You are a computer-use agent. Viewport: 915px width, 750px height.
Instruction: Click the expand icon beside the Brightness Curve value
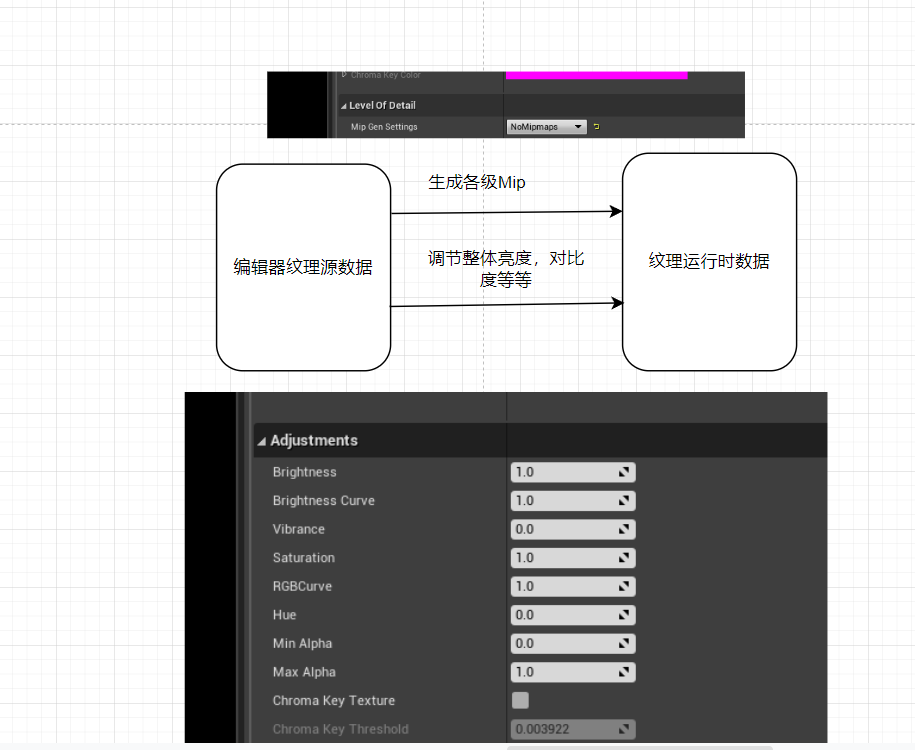pyautogui.click(x=625, y=500)
